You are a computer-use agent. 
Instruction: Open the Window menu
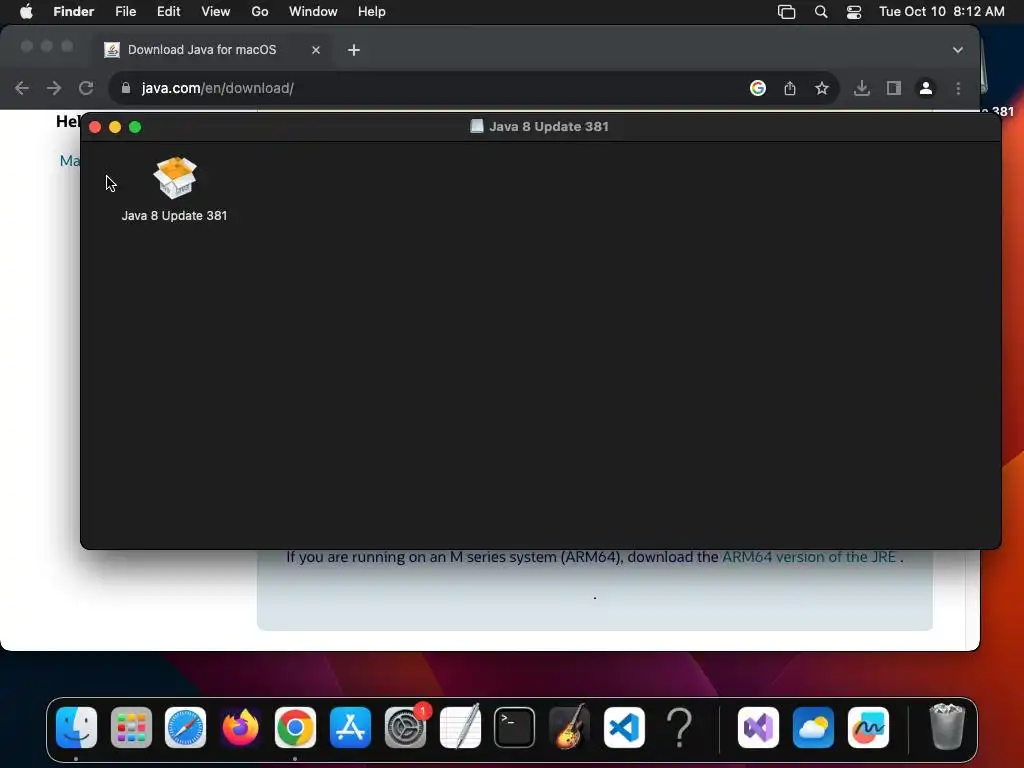click(x=313, y=12)
